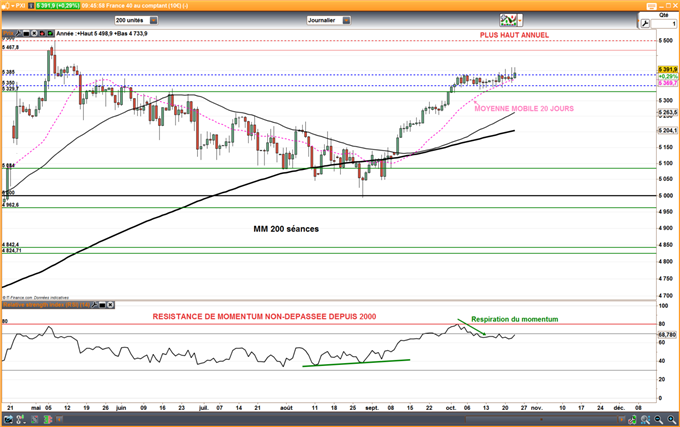The image size is (680, 427).
Task: Click the red down arrow in Prix panel
Action: [43, 33]
